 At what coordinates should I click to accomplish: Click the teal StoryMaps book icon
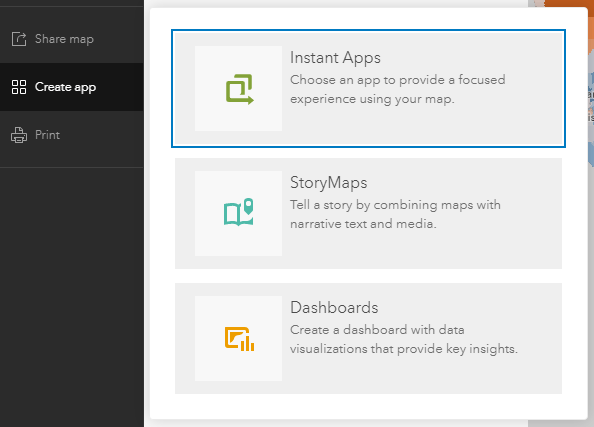239,212
